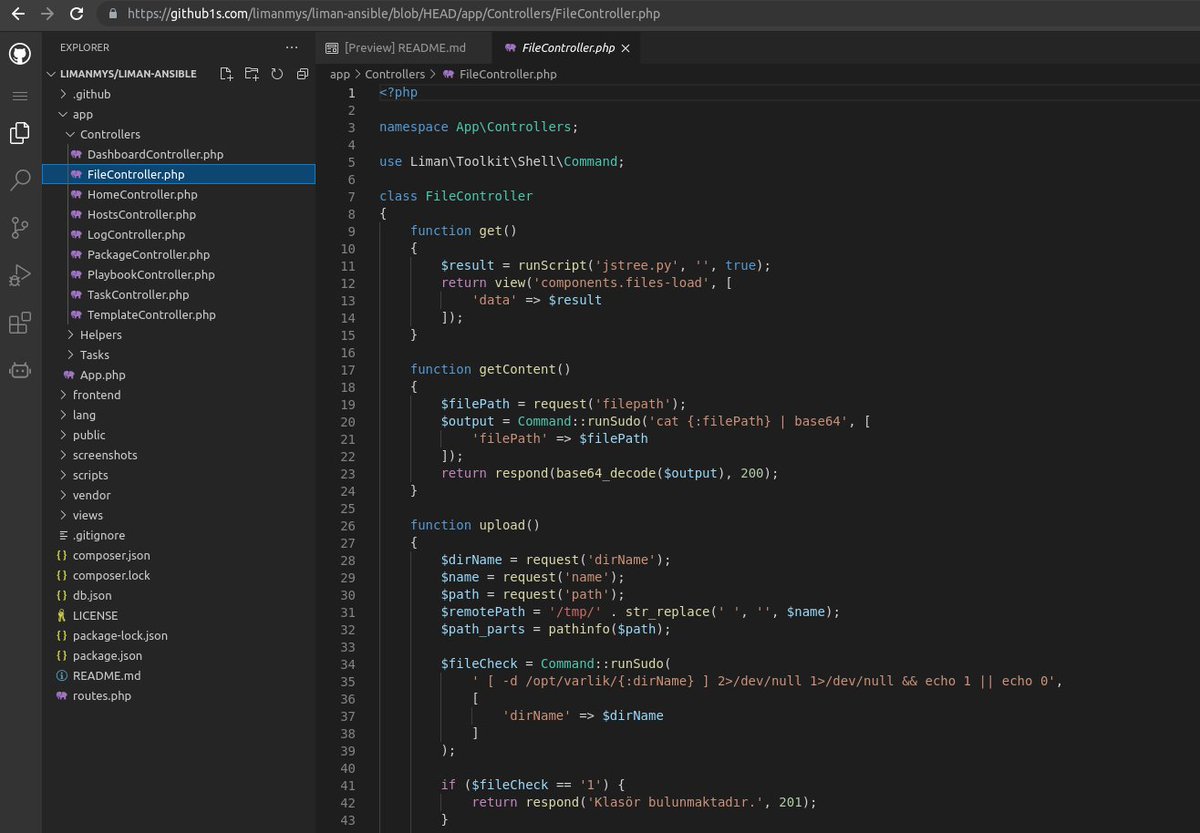1200x833 pixels.
Task: Reload the browser page
Action: point(77,15)
